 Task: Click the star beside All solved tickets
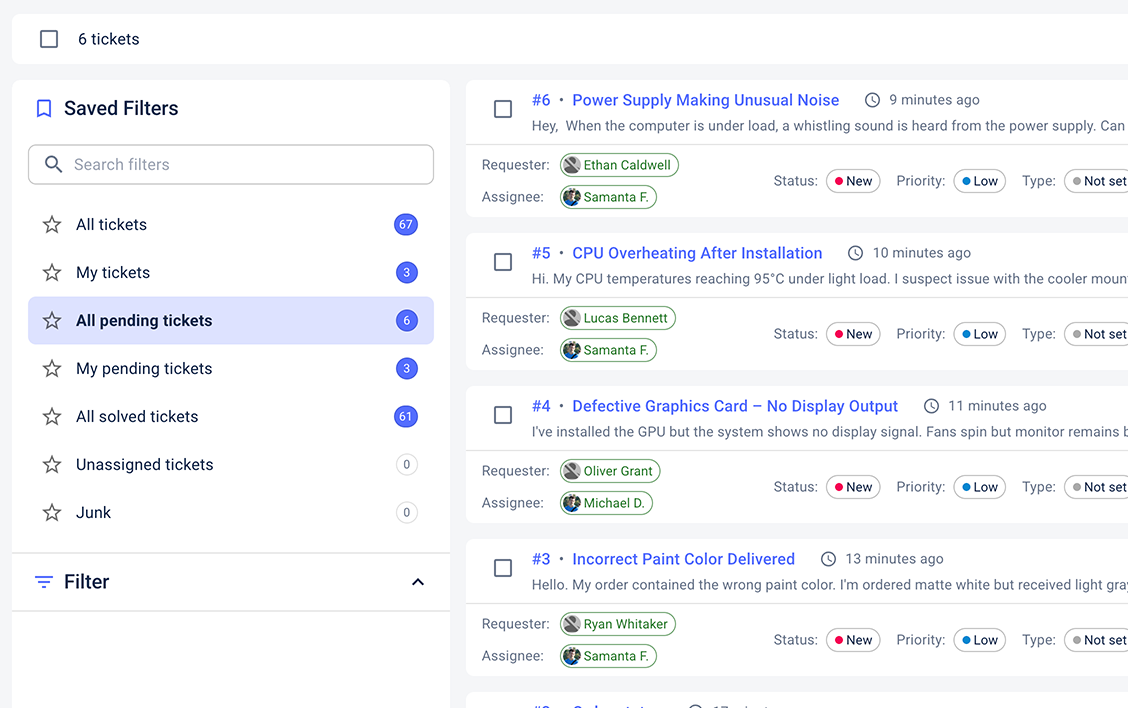[52, 417]
